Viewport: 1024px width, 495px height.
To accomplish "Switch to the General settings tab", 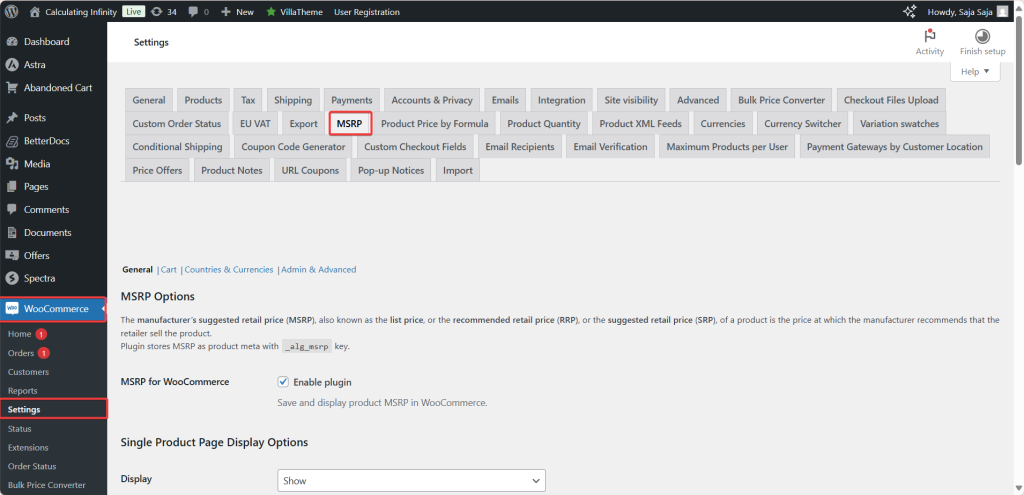I will tap(149, 100).
